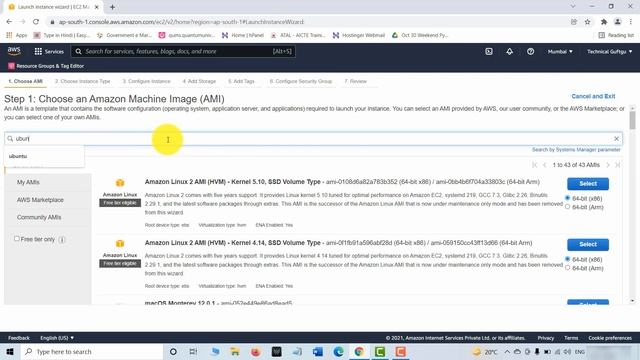This screenshot has height=360, width=640.
Task: Open Microsoft Edge from taskbar
Action: [338, 351]
